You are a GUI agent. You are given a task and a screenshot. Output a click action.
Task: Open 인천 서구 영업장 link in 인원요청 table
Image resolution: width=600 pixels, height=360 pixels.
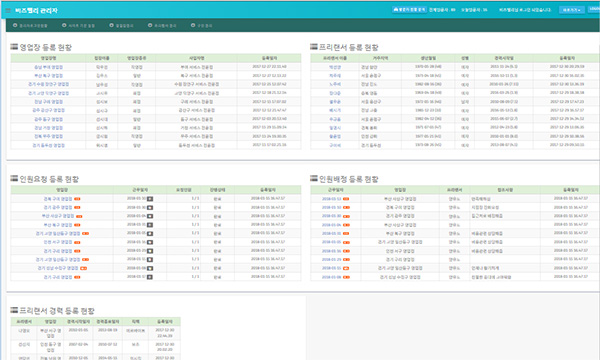[58, 242]
